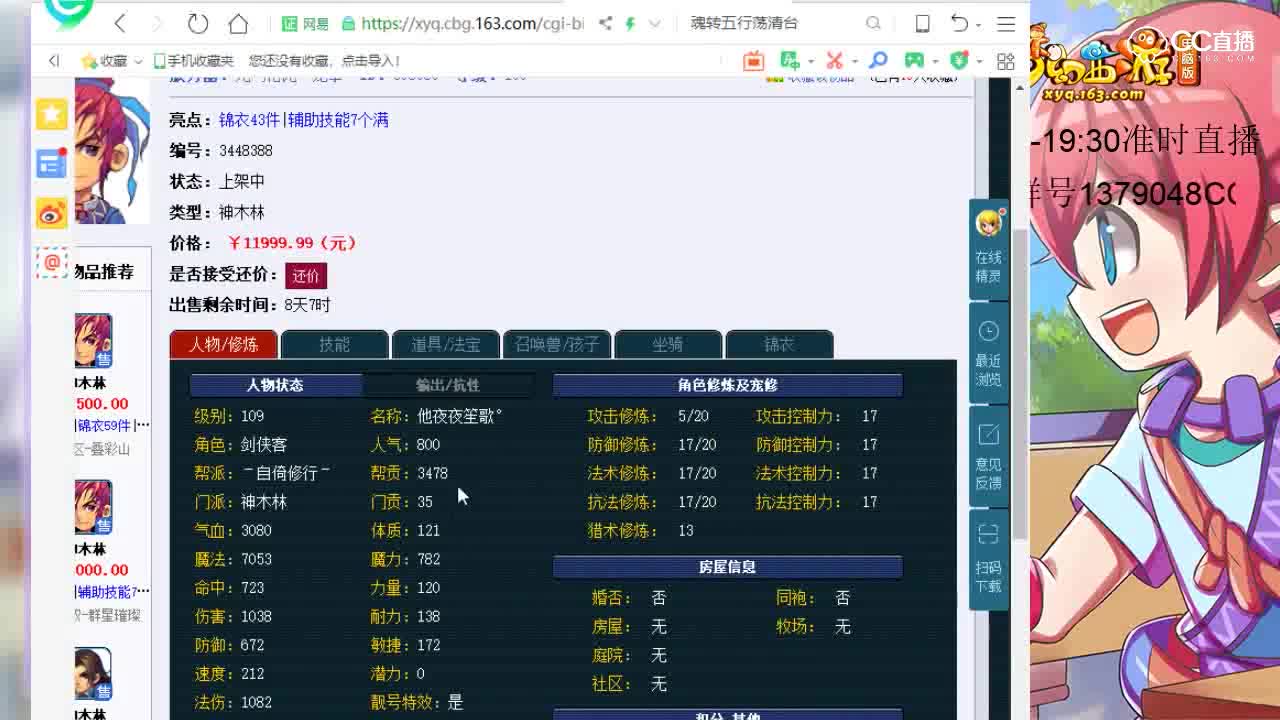
Task: Select the 人物/修炼 tab
Action: click(x=223, y=344)
